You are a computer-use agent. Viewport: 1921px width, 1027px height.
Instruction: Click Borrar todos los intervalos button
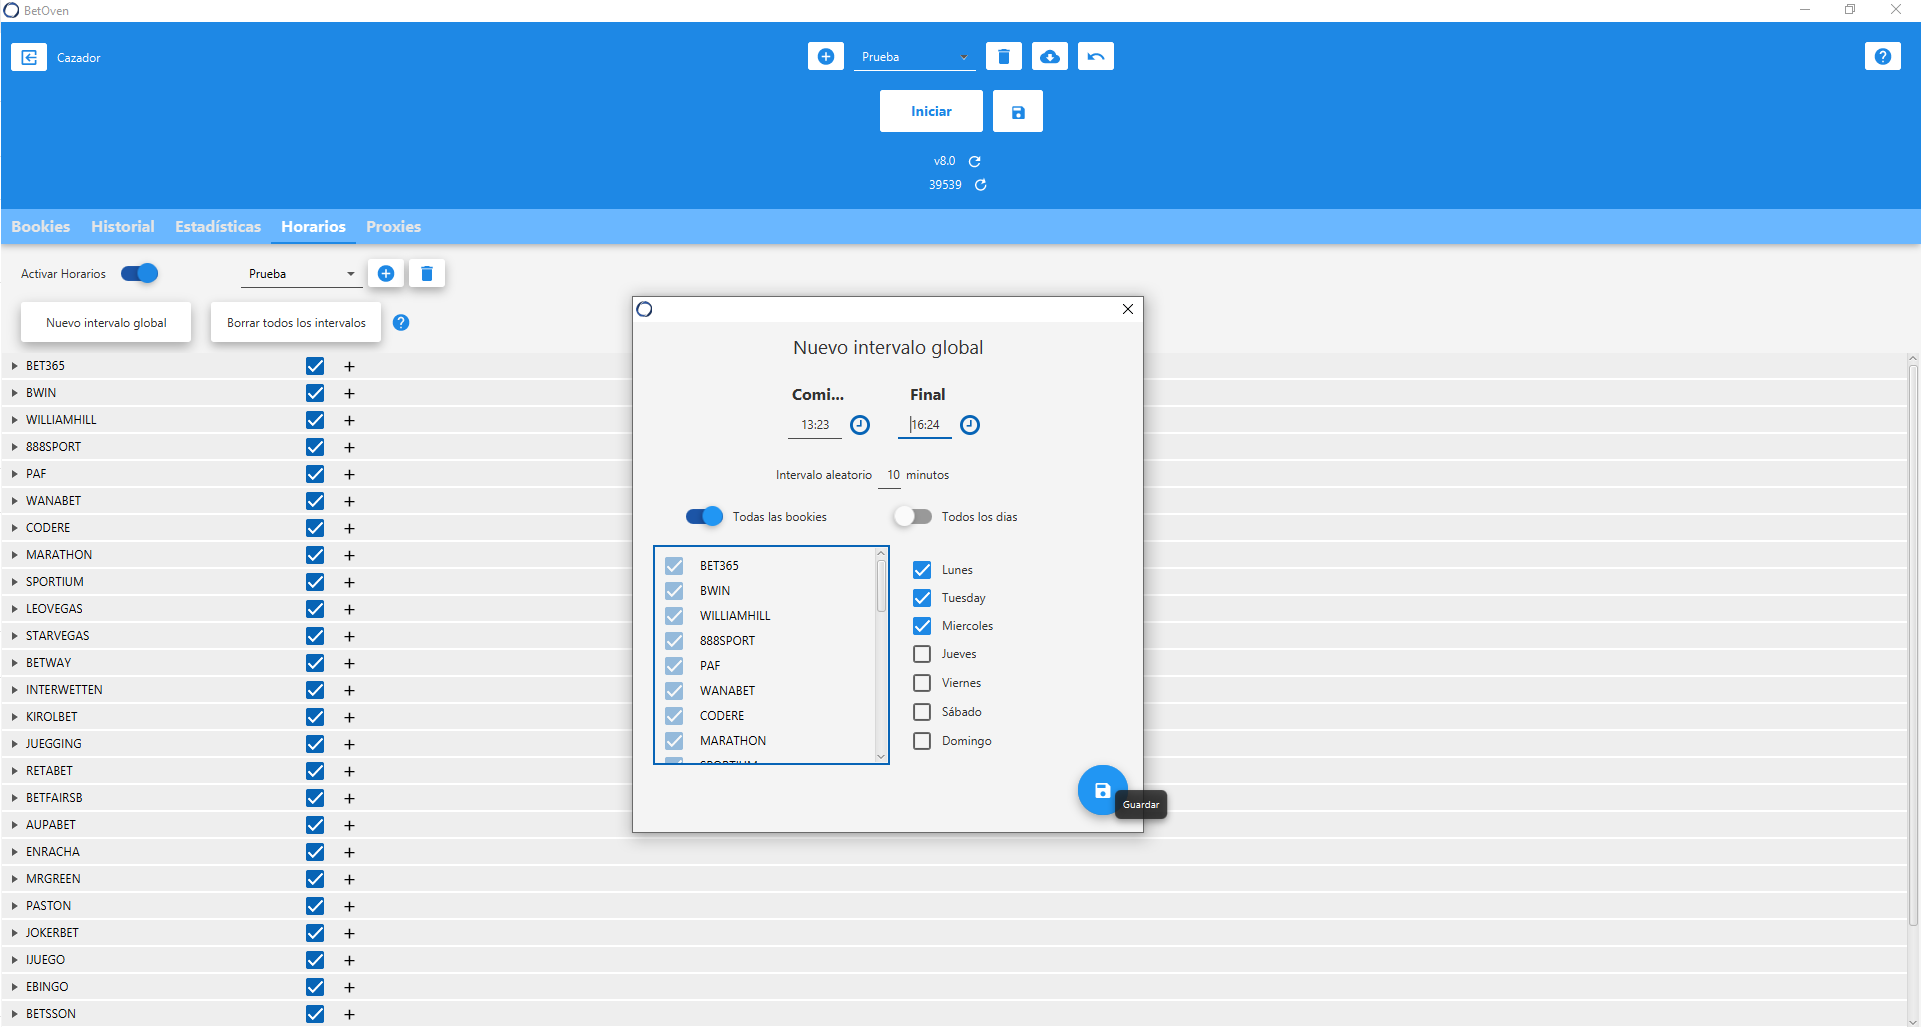[296, 323]
